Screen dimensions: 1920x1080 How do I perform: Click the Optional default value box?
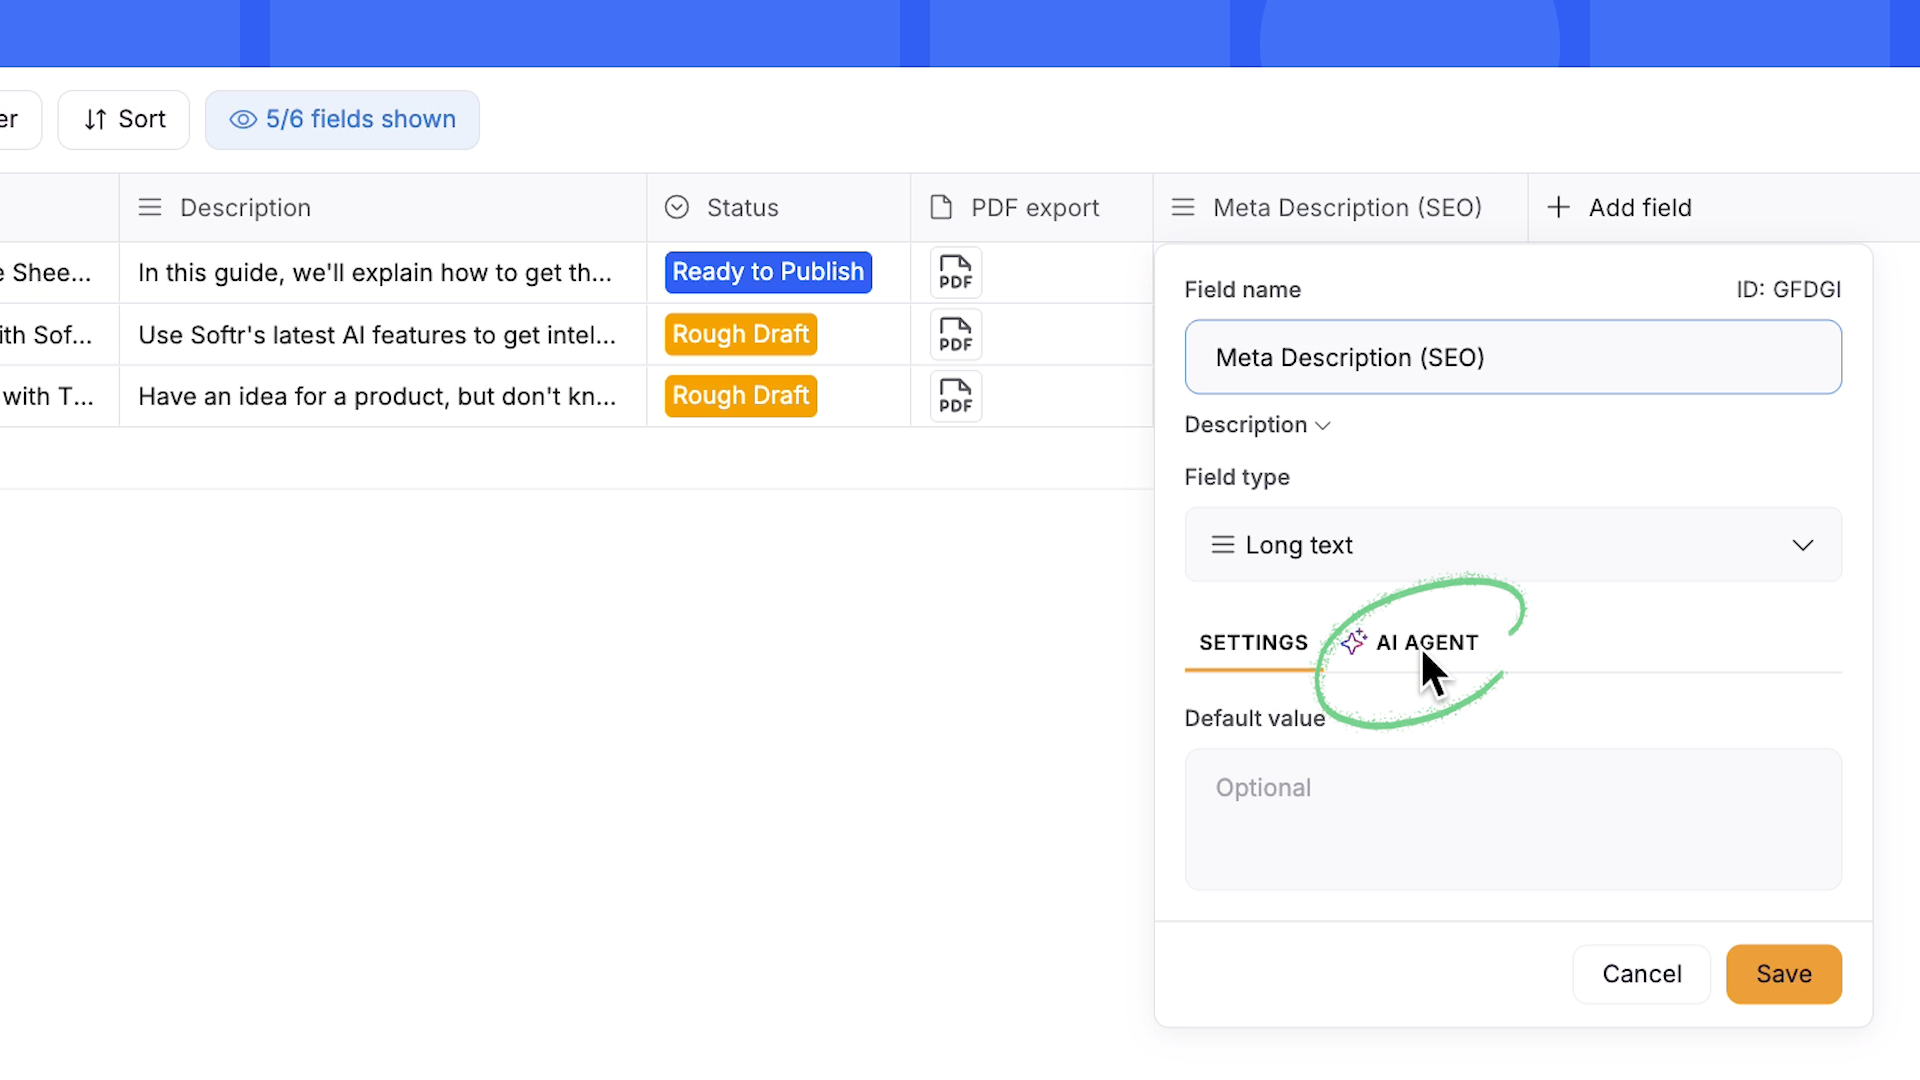pos(1512,818)
